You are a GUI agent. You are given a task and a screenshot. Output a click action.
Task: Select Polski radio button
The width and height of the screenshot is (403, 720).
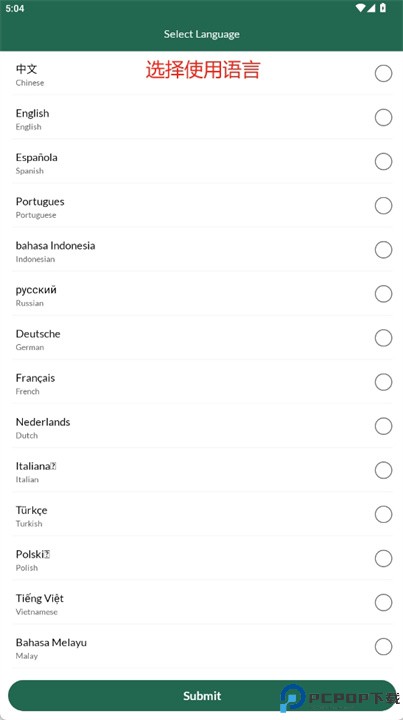[383, 558]
